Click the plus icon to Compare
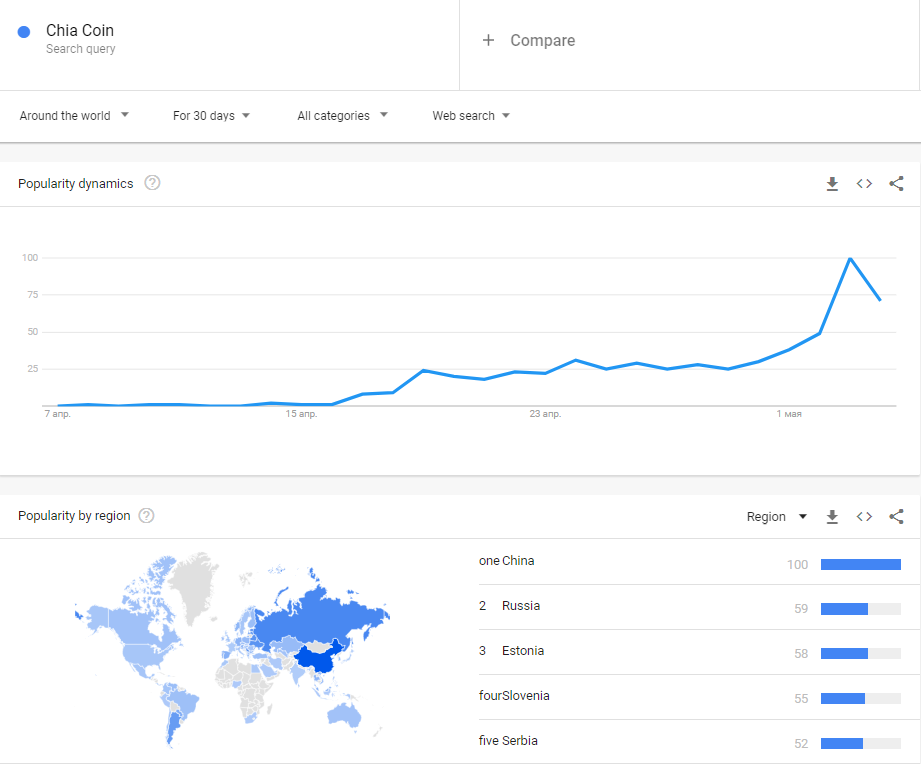Viewport: 921px width, 764px height. tap(488, 40)
